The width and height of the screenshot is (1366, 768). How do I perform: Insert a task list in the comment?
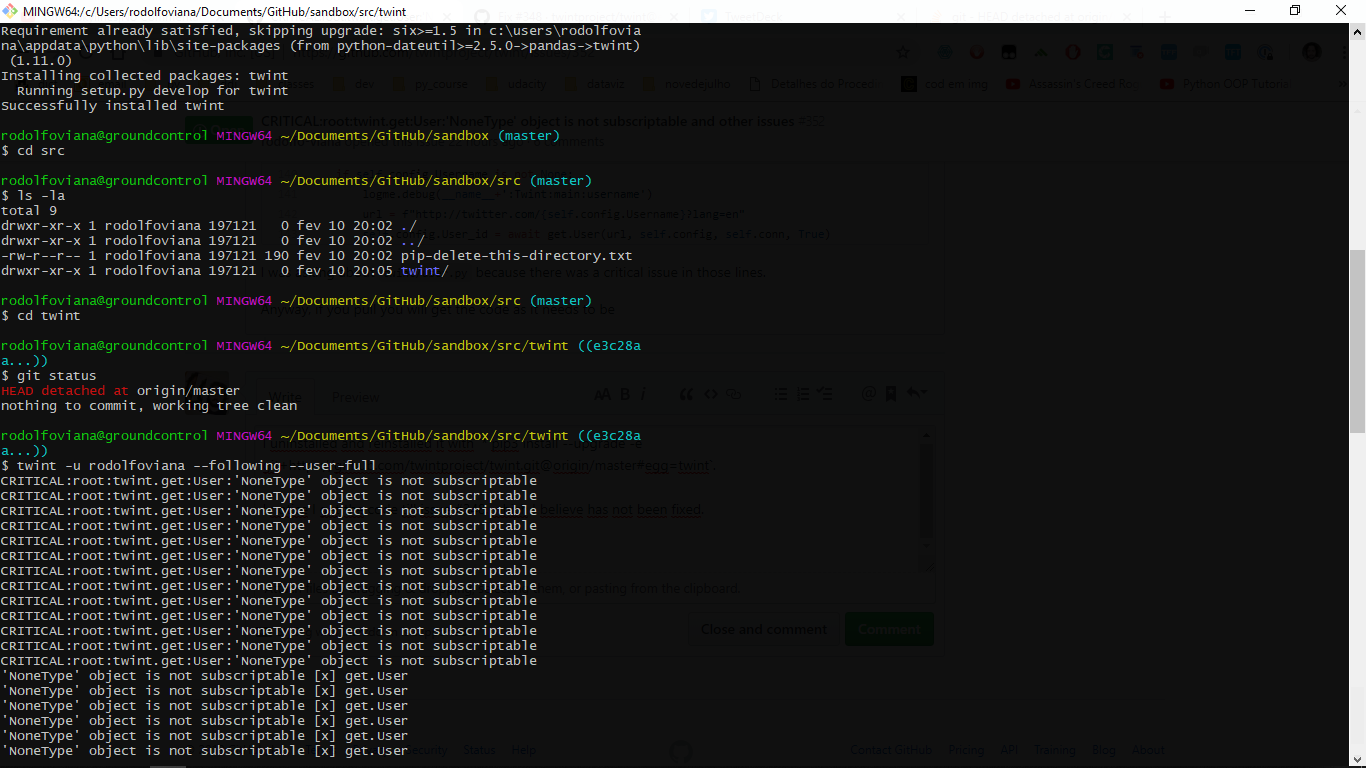click(824, 393)
